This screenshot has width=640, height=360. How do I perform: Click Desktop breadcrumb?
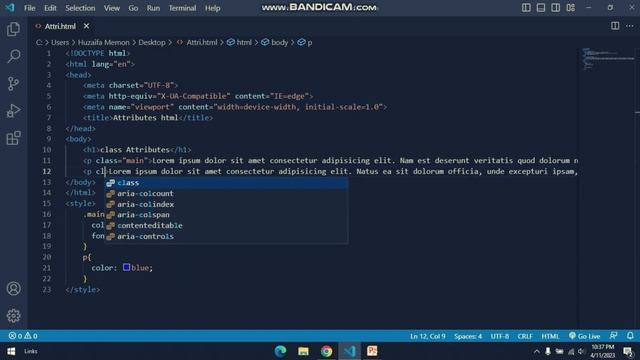click(152, 42)
